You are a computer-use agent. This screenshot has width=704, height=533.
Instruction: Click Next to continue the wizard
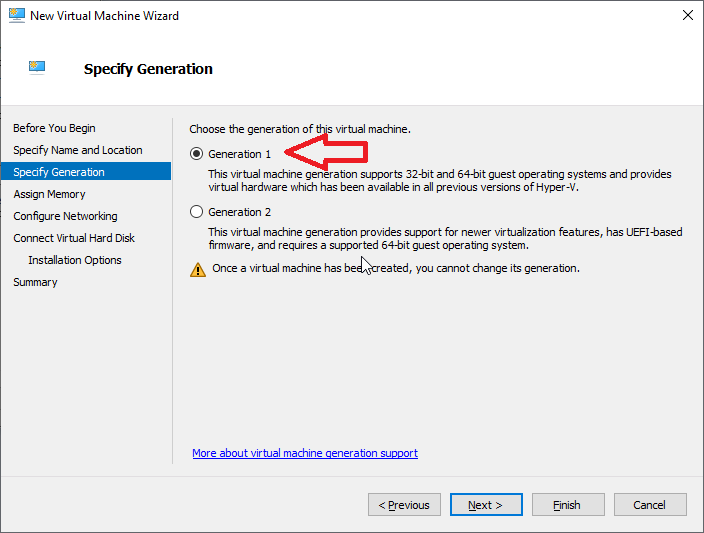point(486,505)
